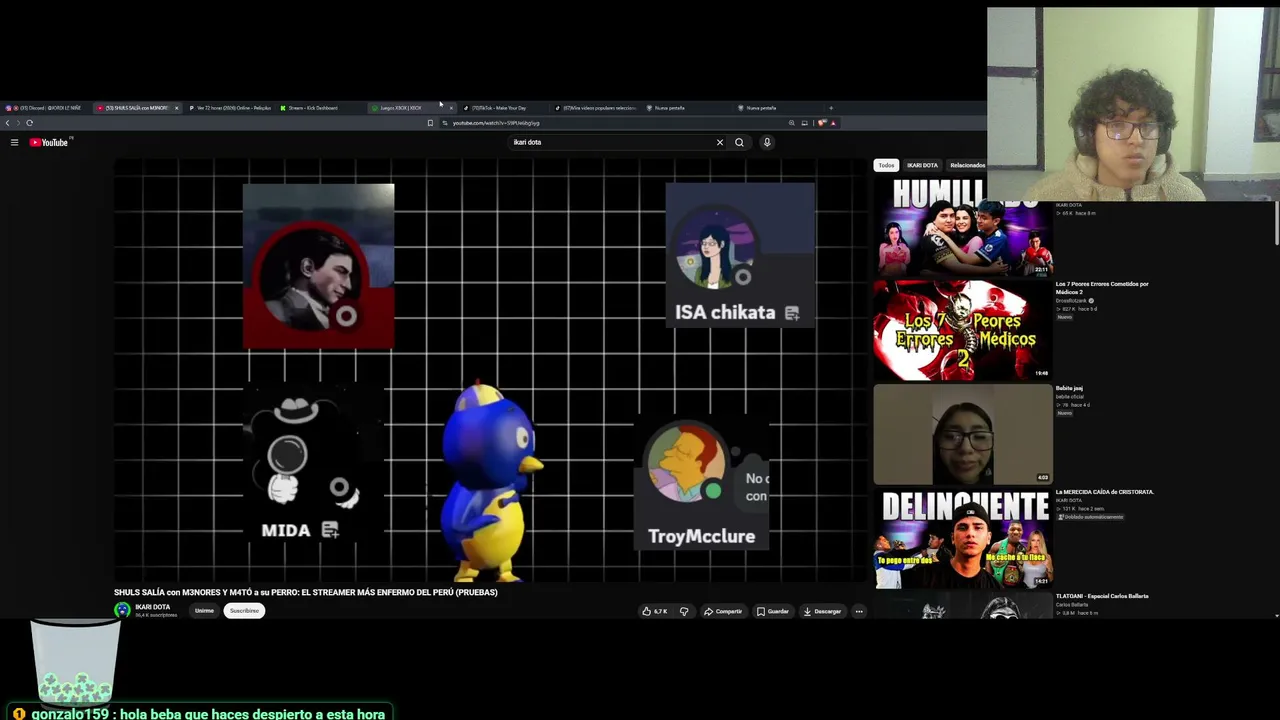The image size is (1280, 720).
Task: Close the SHULS SALÍA video tab
Action: [176, 108]
